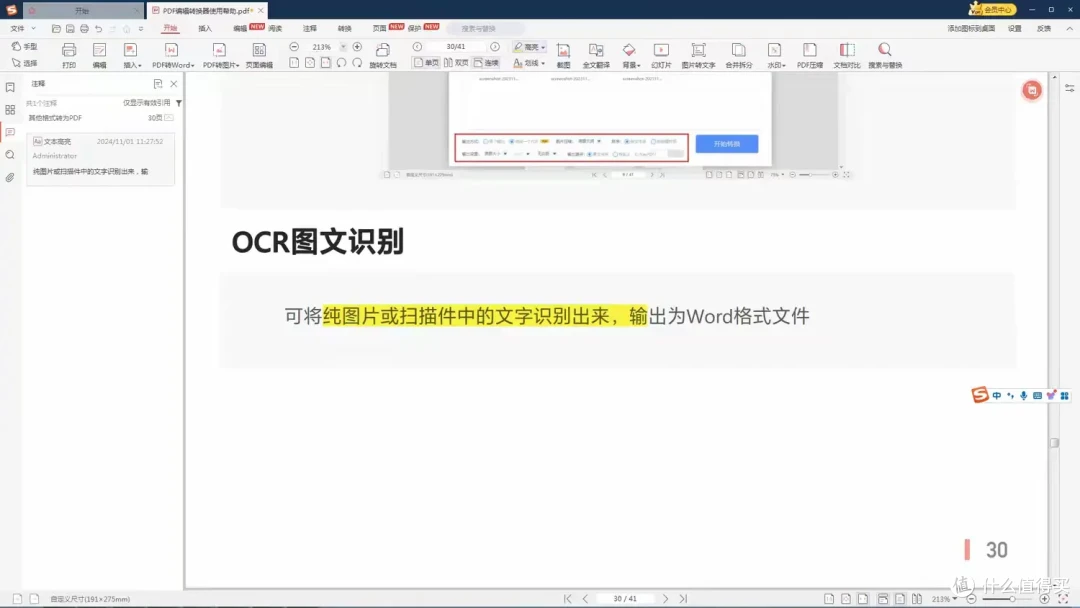
Task: Switch to Select (选择) cursor tool
Action: [25, 63]
